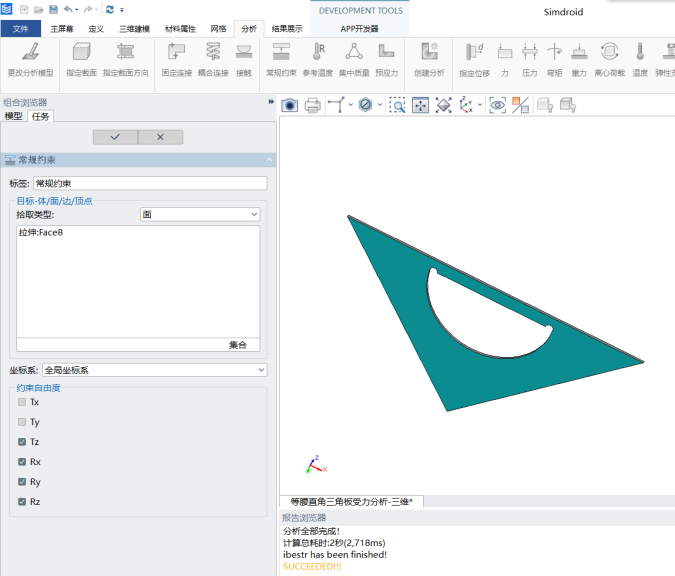
Task: Confirm with the checkmark button
Action: tap(115, 137)
